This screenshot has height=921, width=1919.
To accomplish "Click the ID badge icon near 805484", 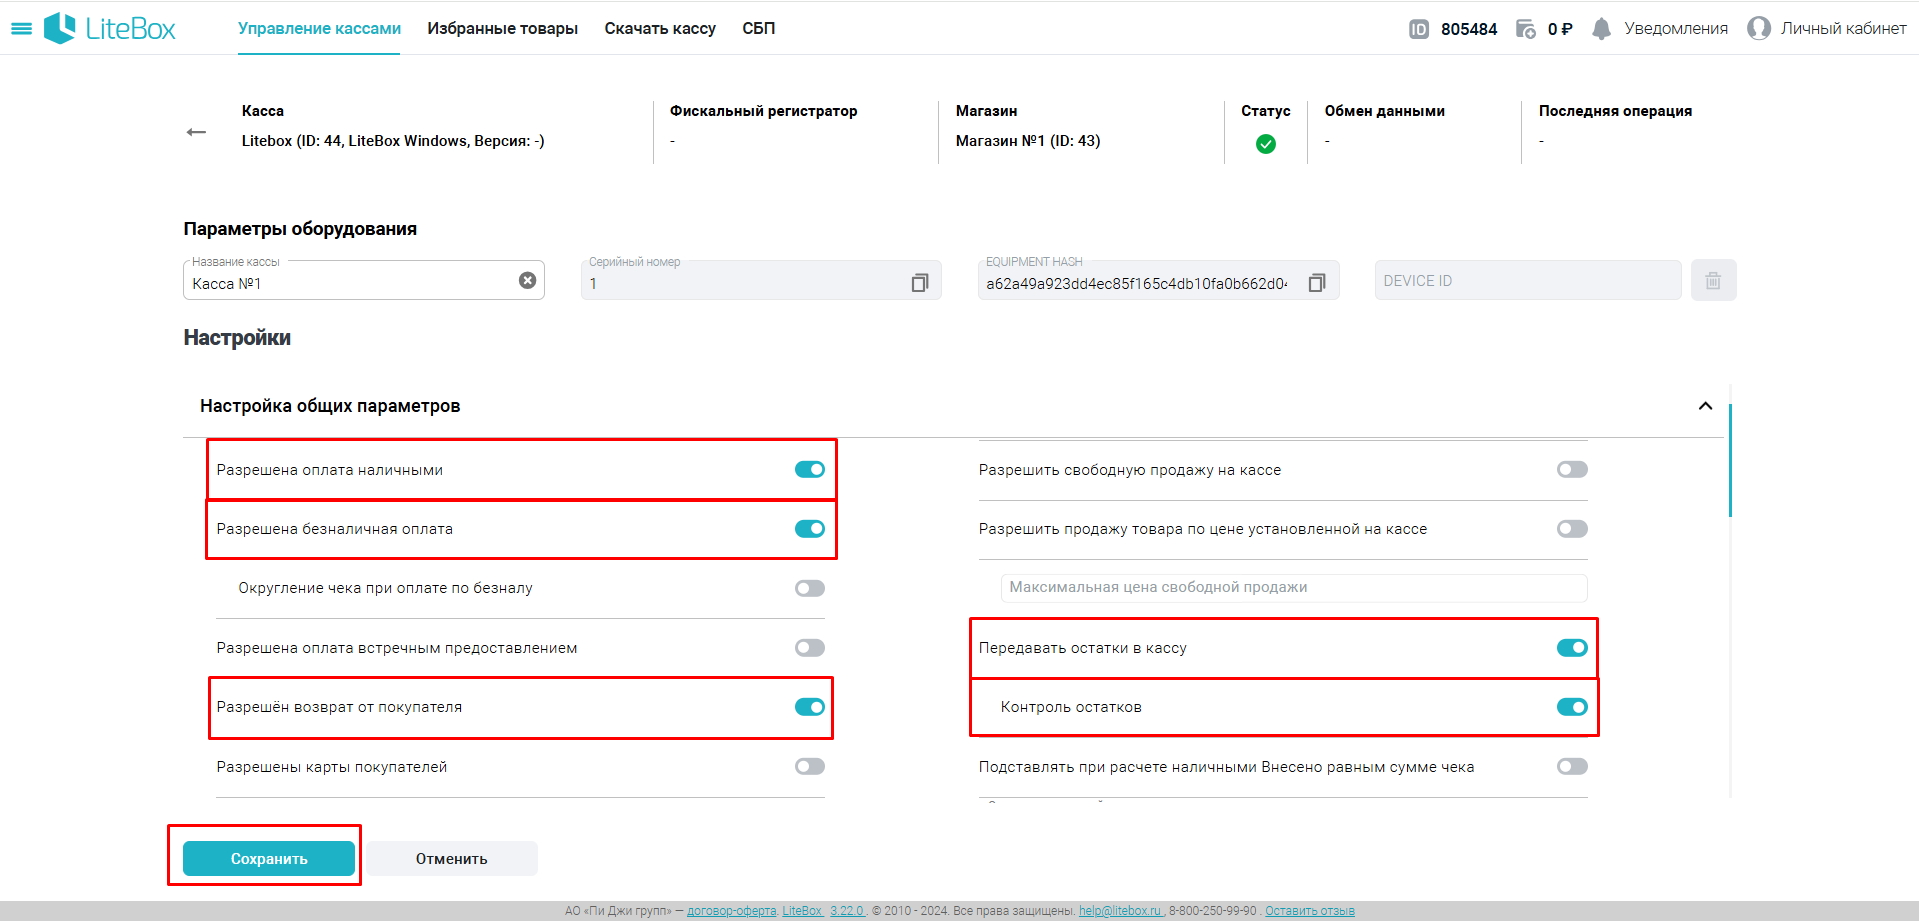I will pos(1419,29).
